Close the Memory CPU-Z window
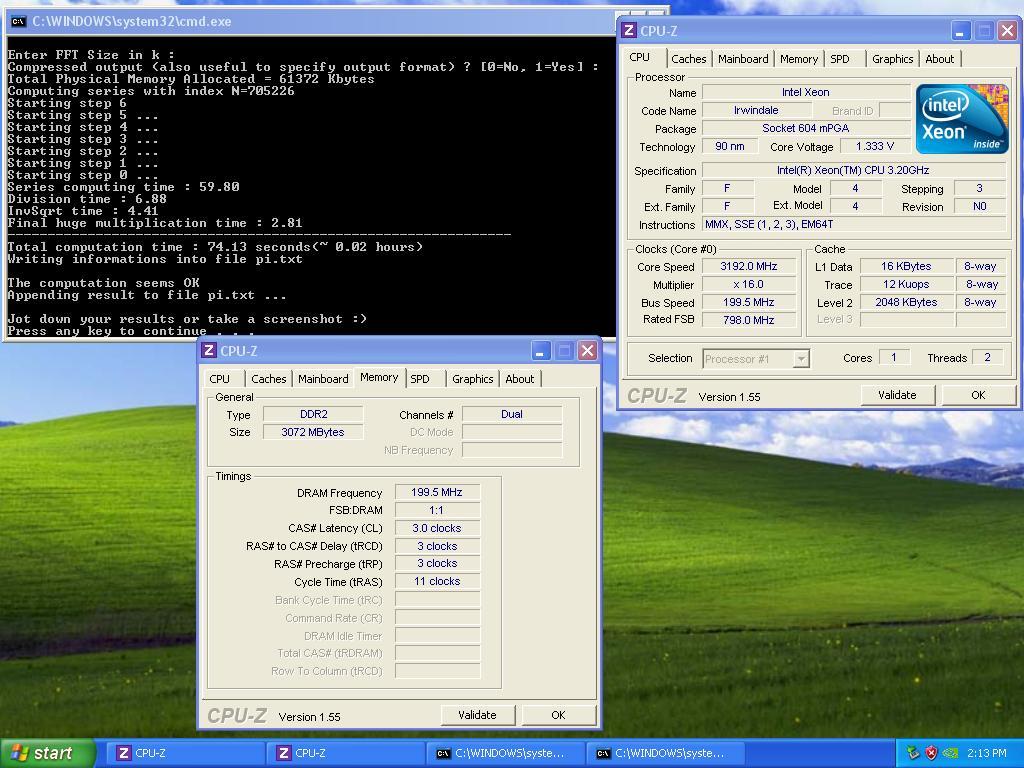This screenshot has height=768, width=1024. [588, 351]
